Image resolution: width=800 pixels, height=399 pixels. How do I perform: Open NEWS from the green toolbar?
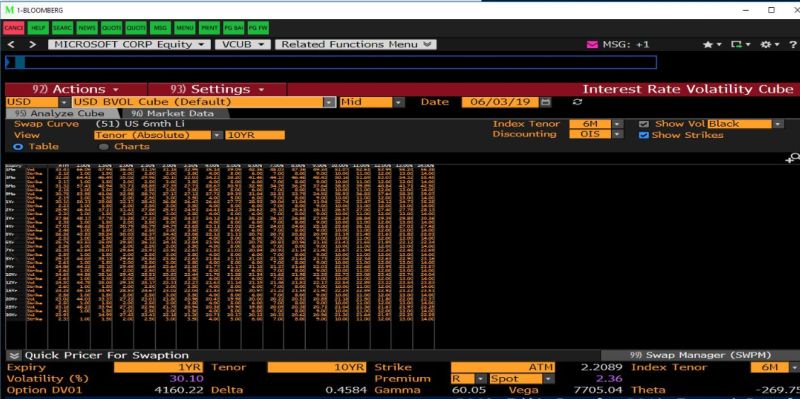coord(86,28)
